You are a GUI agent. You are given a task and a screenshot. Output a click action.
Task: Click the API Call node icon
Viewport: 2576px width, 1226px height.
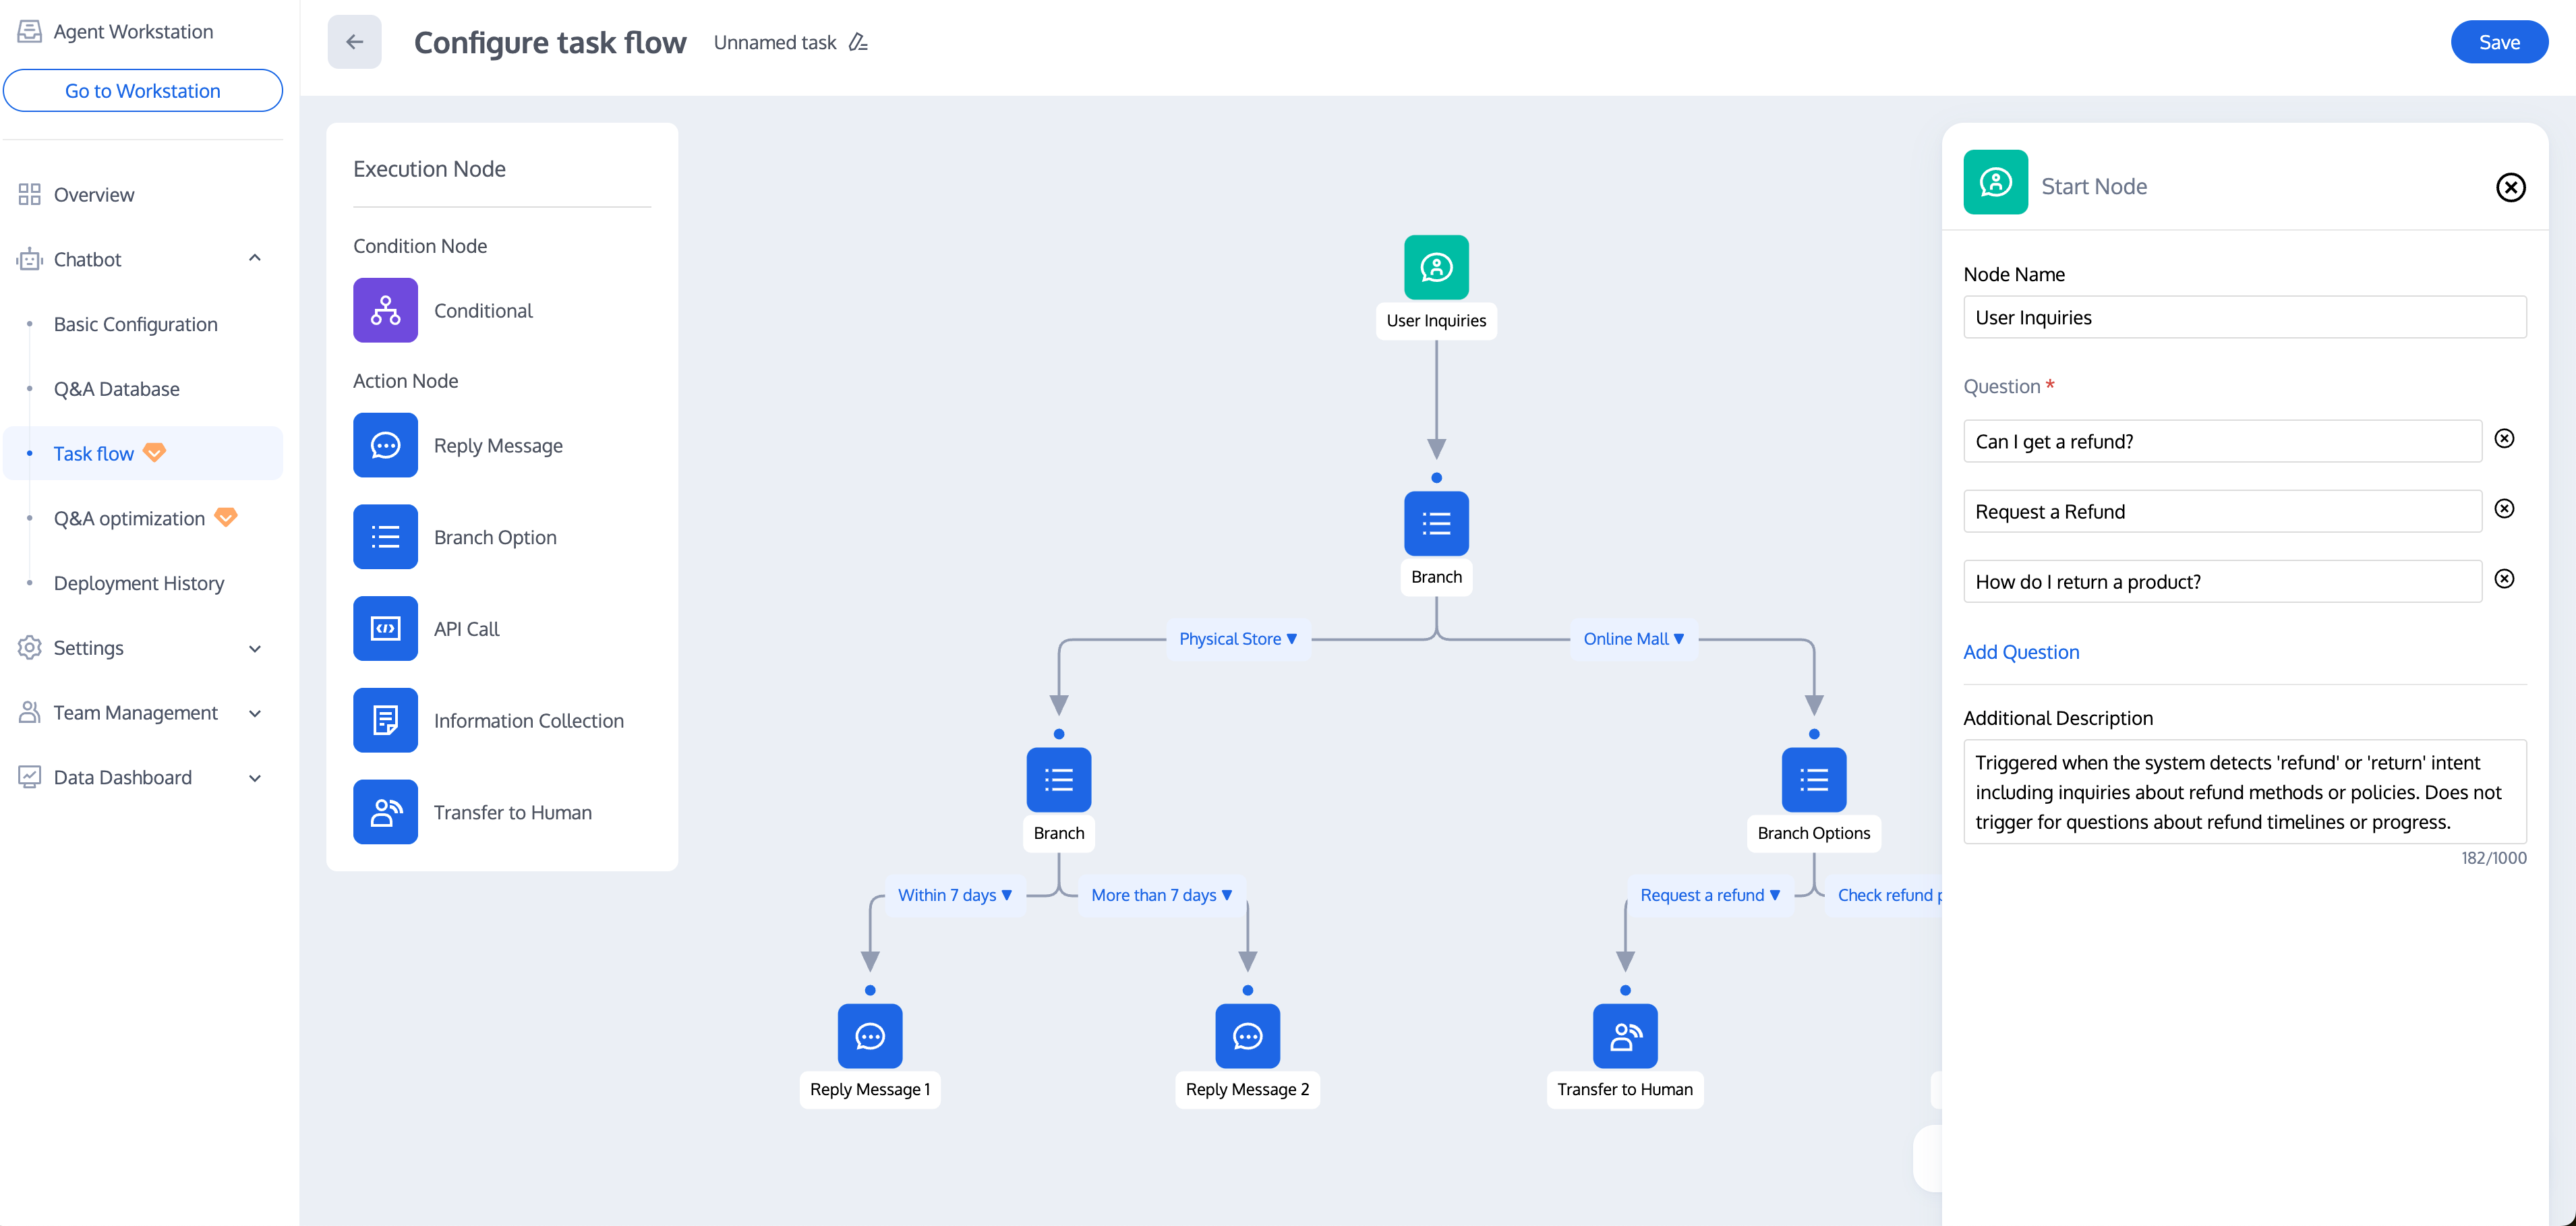(x=385, y=628)
